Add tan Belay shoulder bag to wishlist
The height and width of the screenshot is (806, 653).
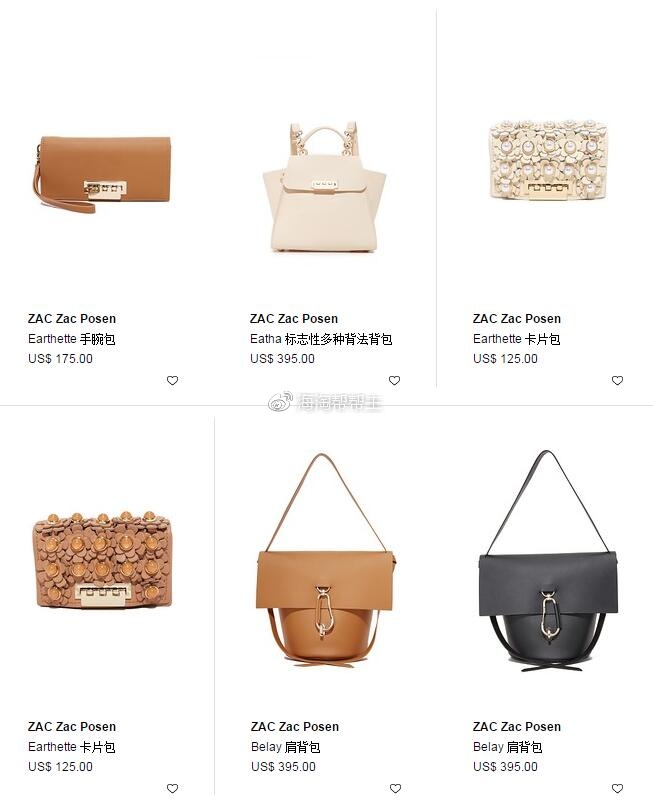pyautogui.click(x=395, y=788)
